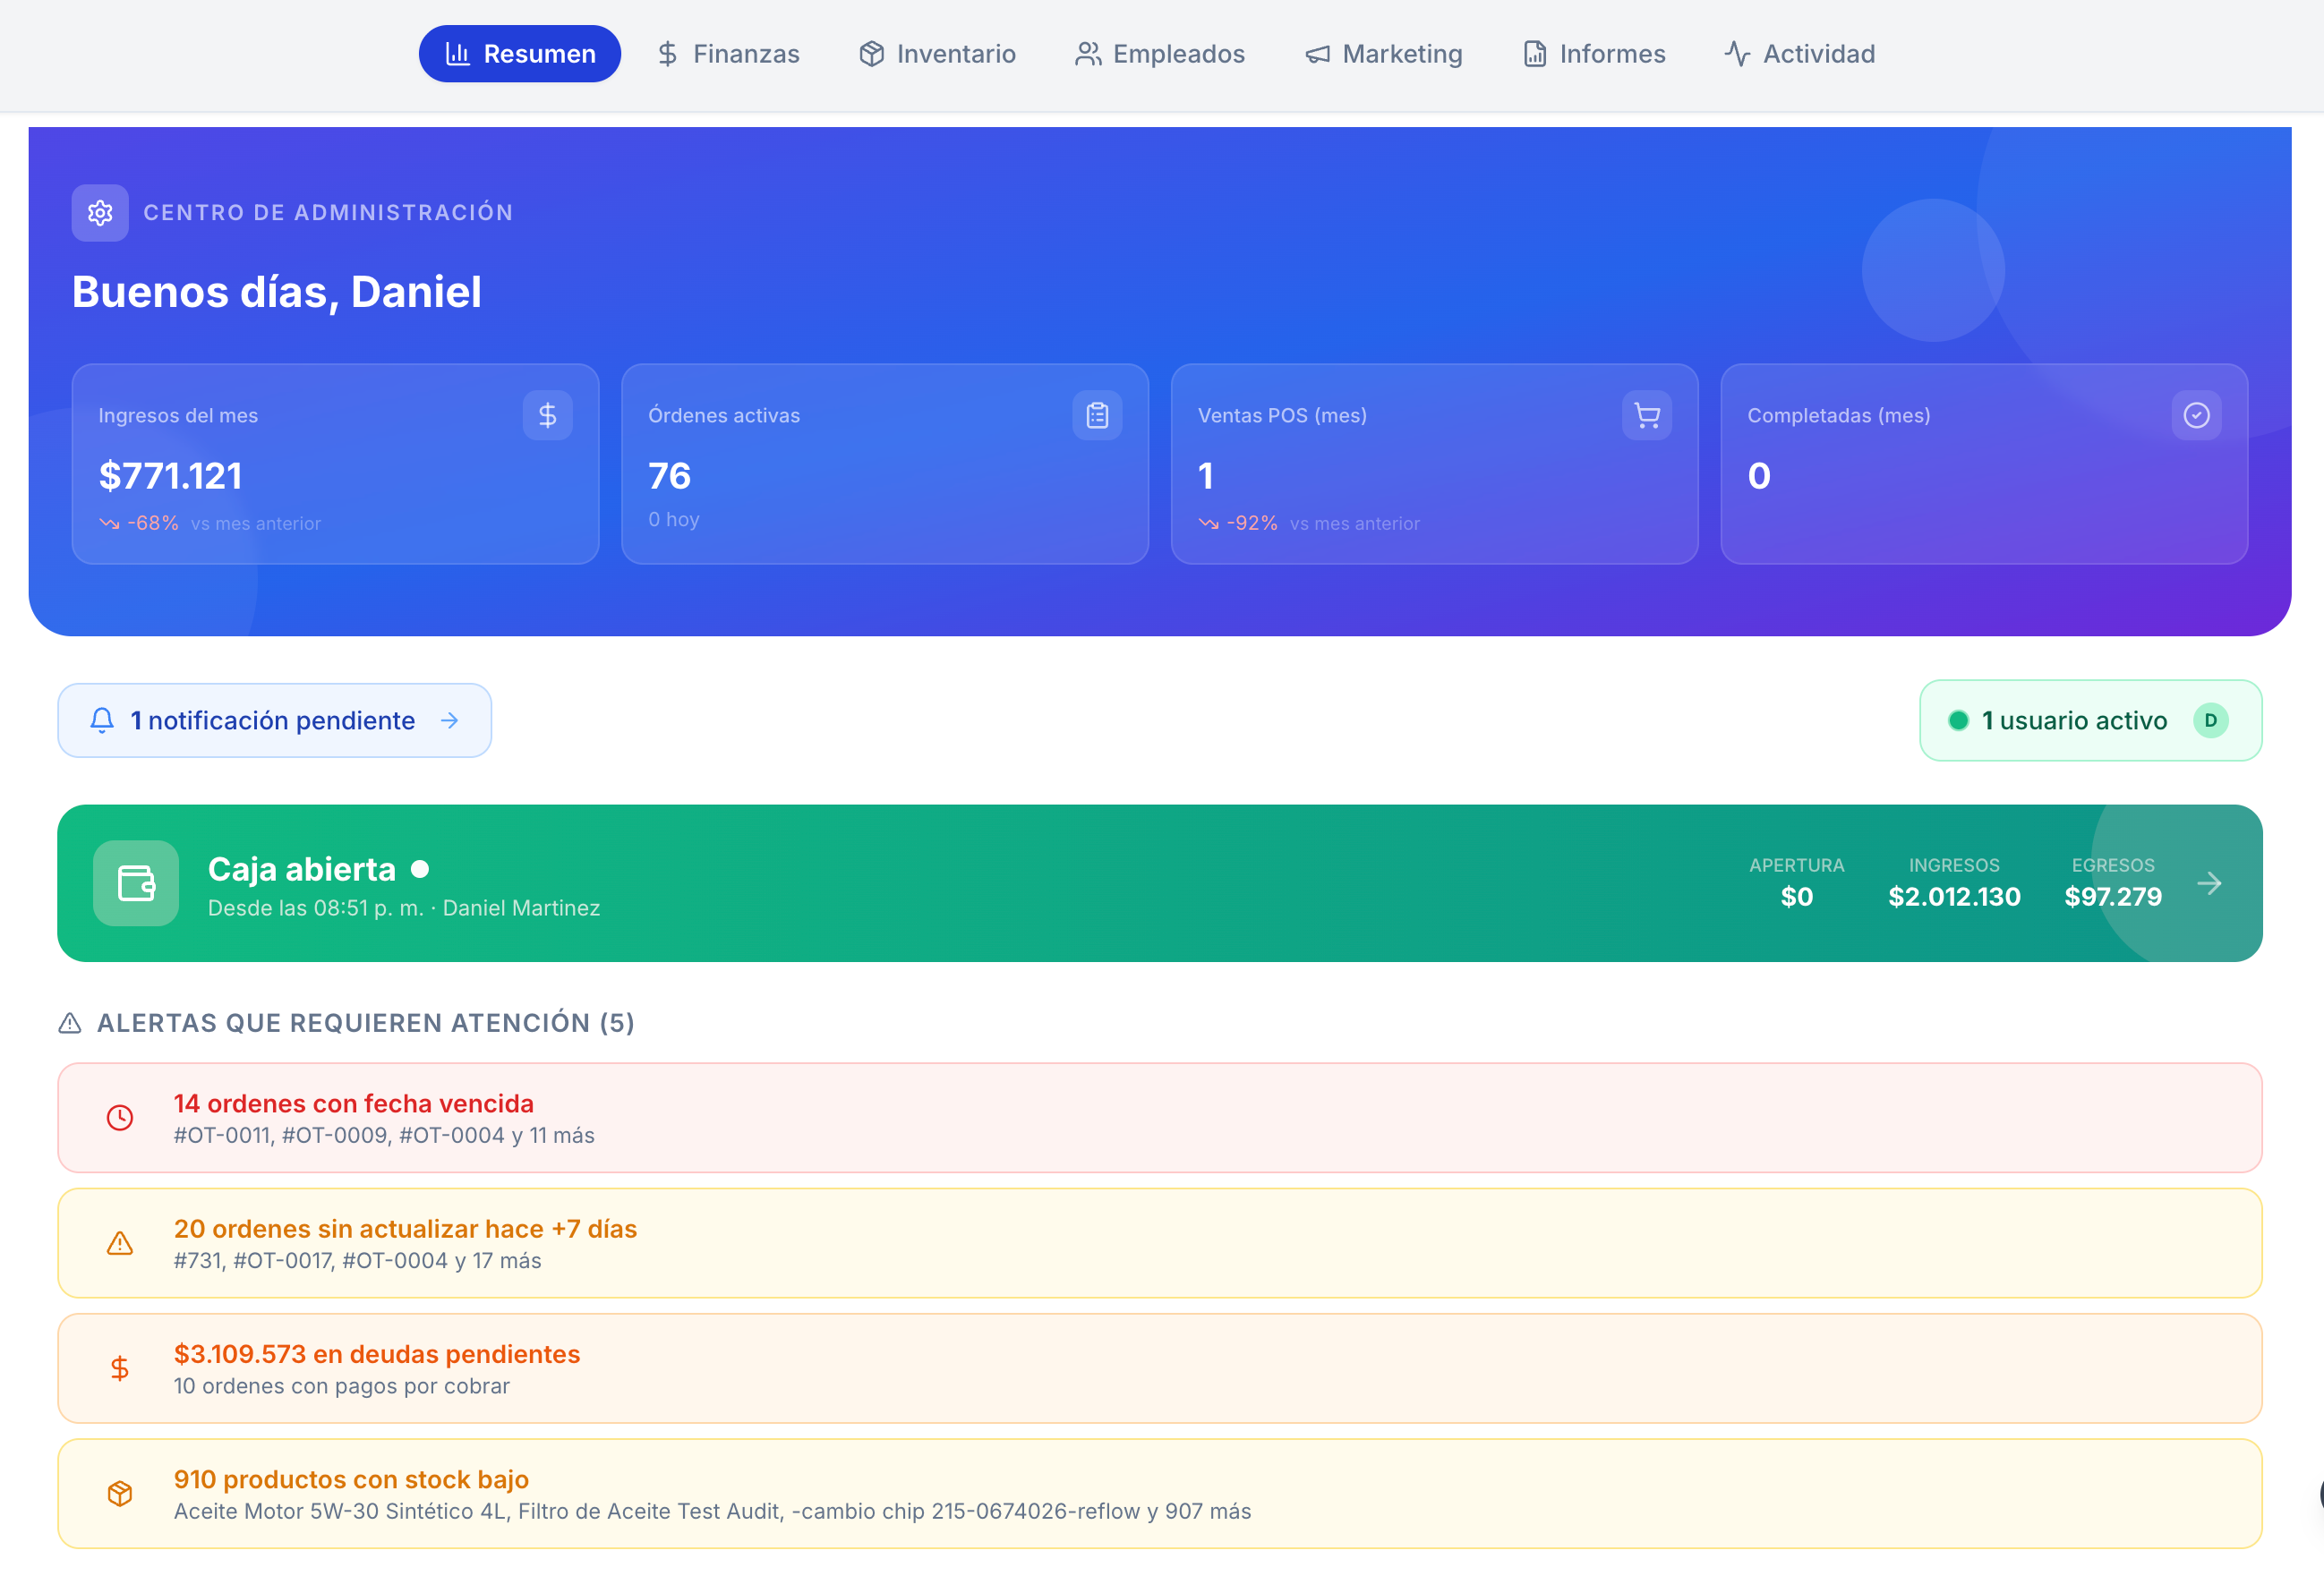Click the trend-down icon beside -68%
Image resolution: width=2324 pixels, height=1593 pixels.
pos(109,523)
